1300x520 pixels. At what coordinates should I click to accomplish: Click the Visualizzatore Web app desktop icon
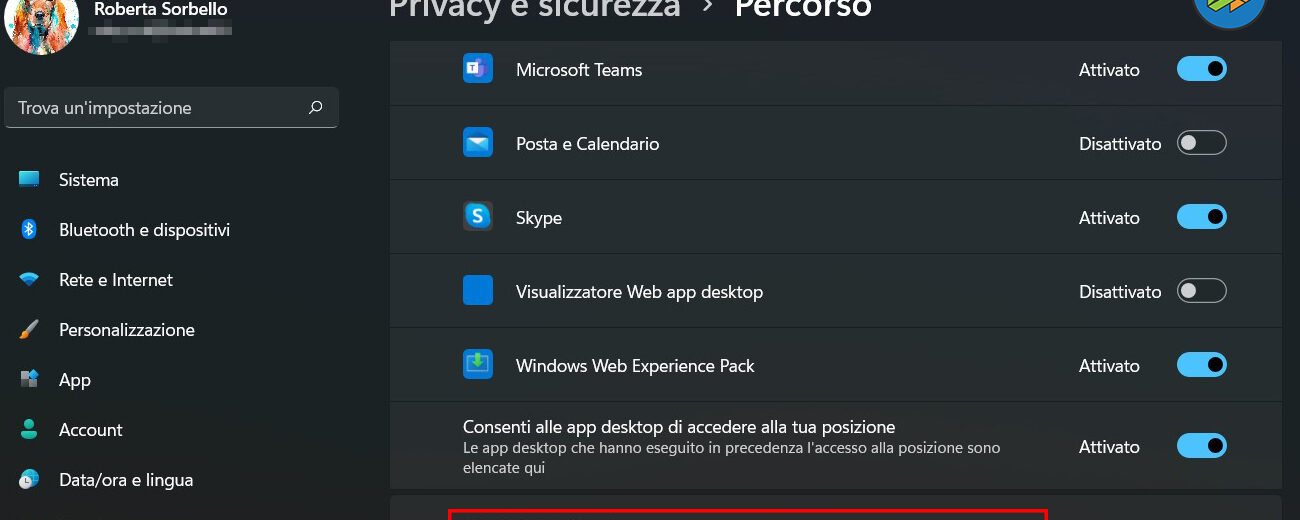tap(477, 291)
